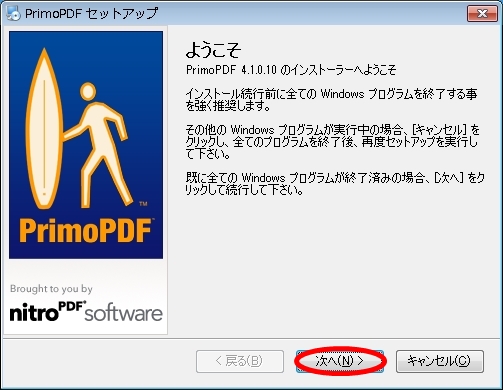Click the "Brought to you by" text

click(x=51, y=289)
